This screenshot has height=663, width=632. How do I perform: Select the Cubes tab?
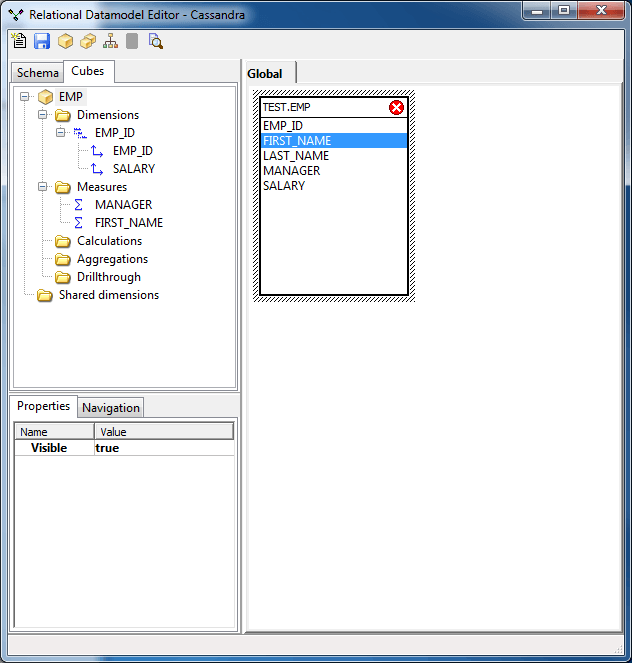(x=88, y=71)
